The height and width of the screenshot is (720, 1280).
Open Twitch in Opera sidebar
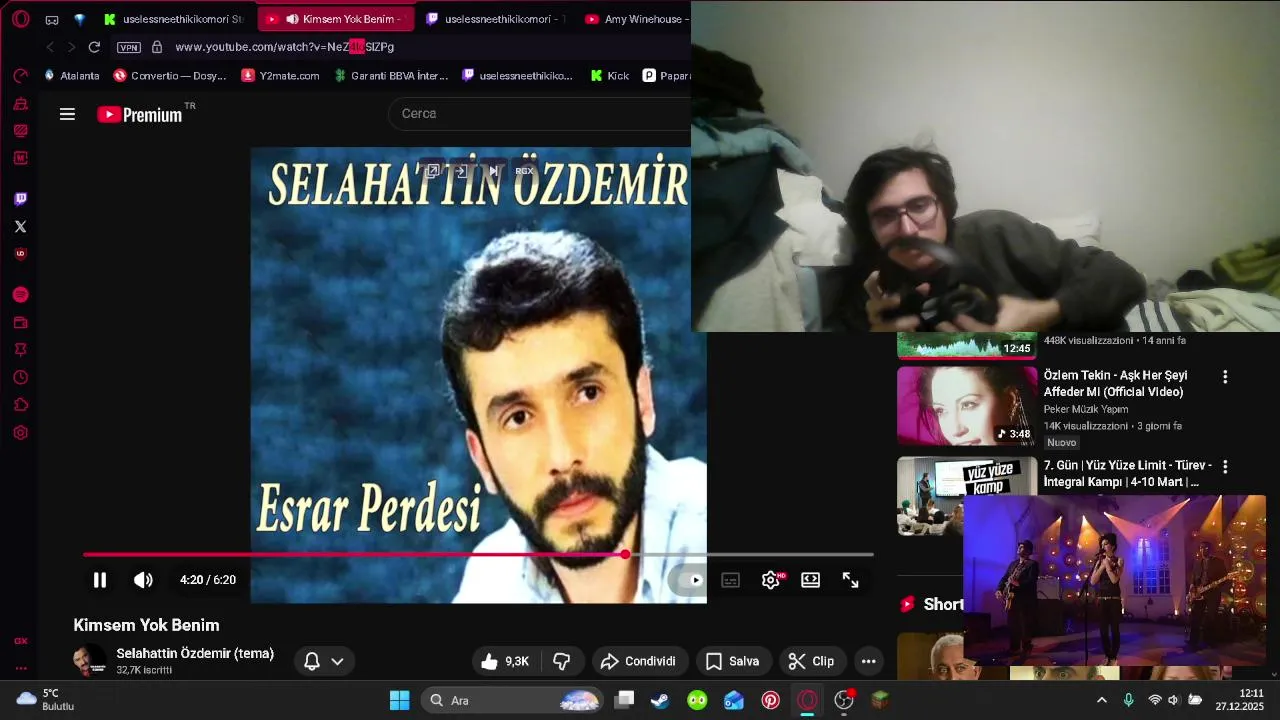(x=20, y=199)
